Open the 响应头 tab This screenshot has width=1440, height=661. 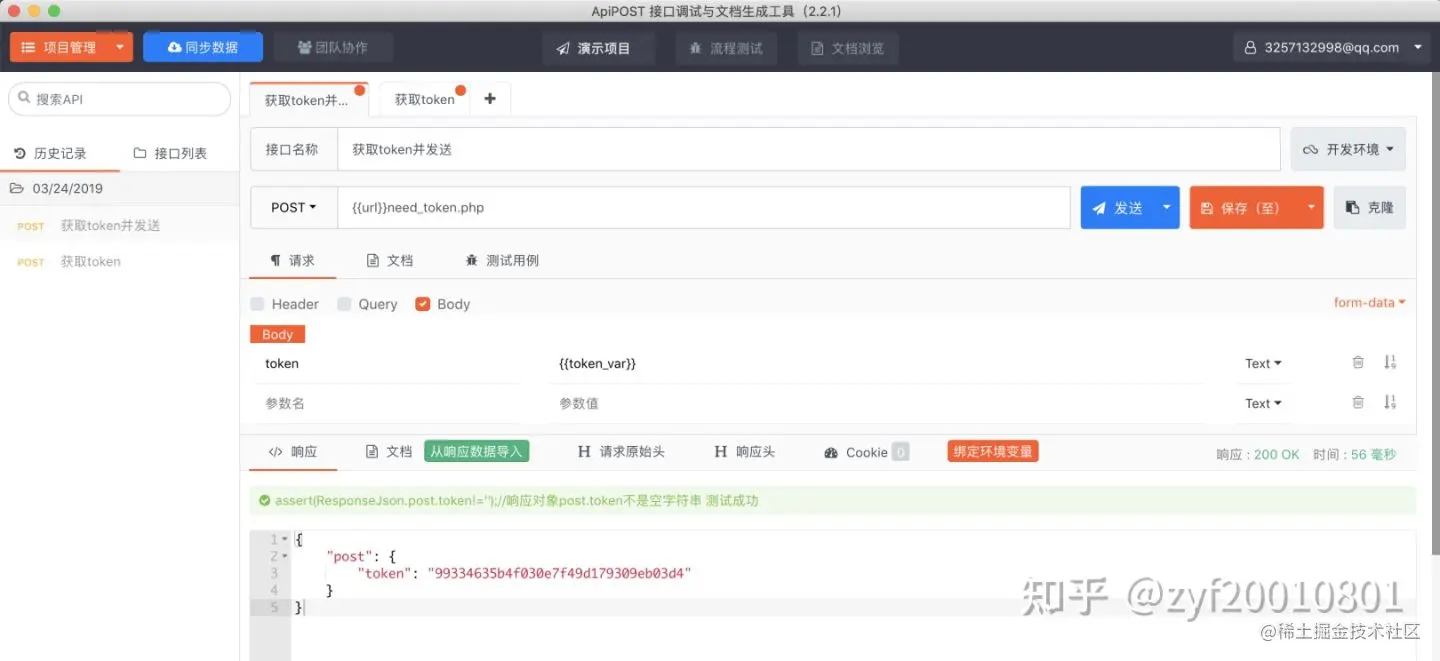tap(745, 452)
